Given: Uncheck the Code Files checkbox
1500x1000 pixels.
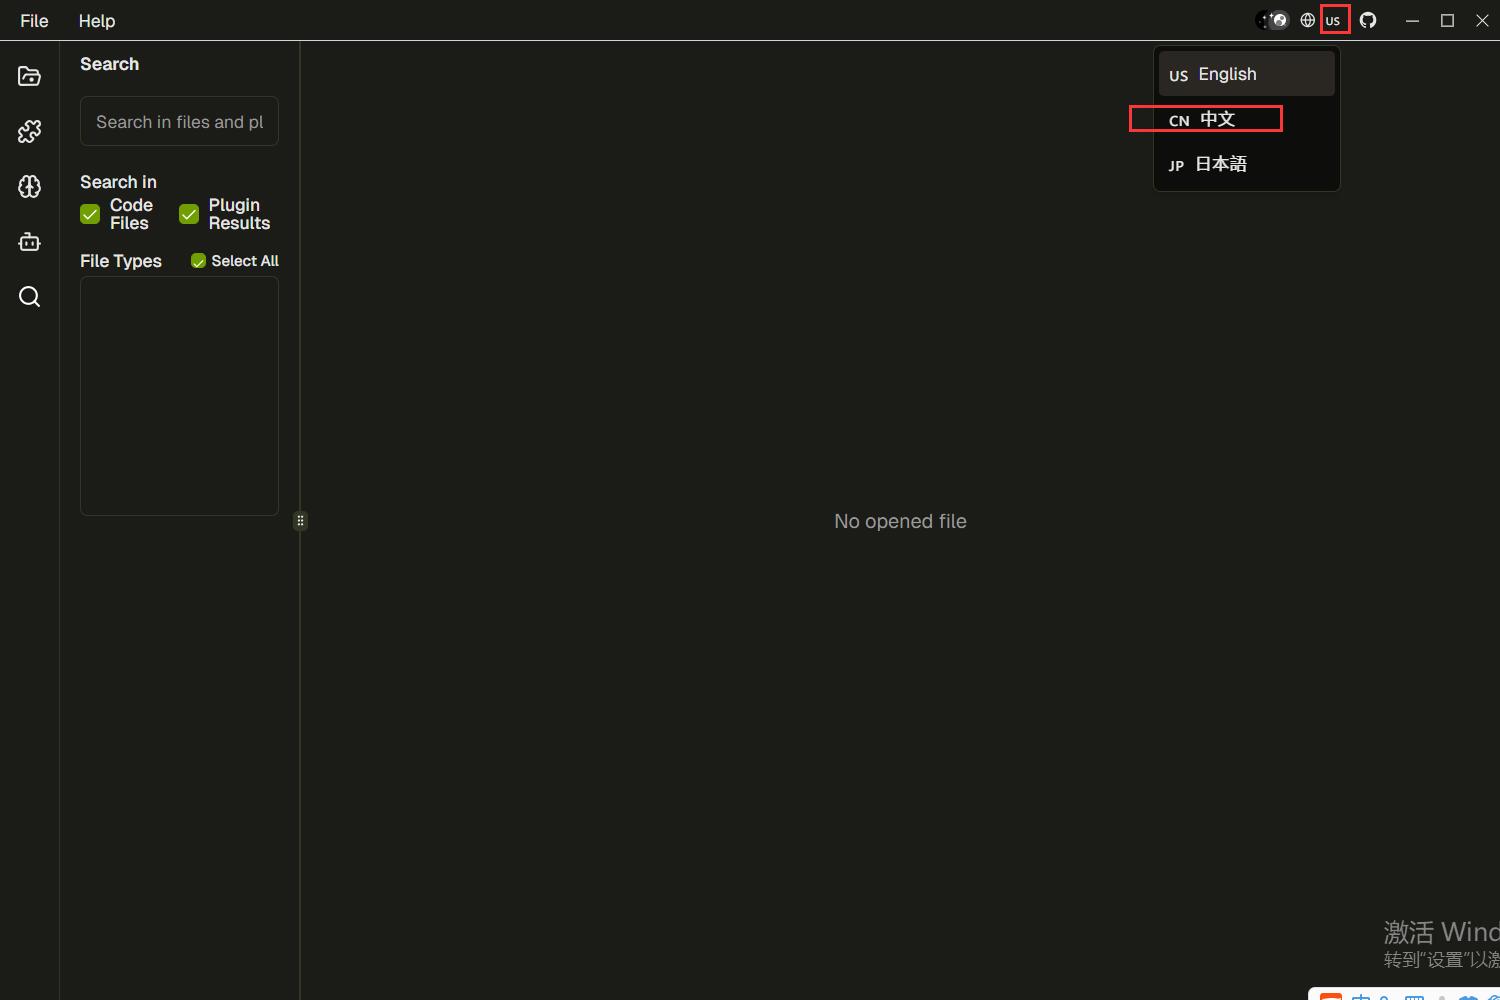Looking at the screenshot, I should 90,214.
